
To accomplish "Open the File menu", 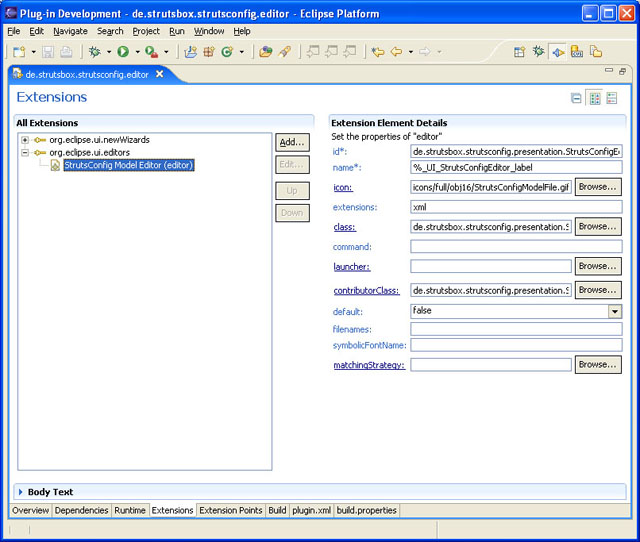I will coord(13,31).
